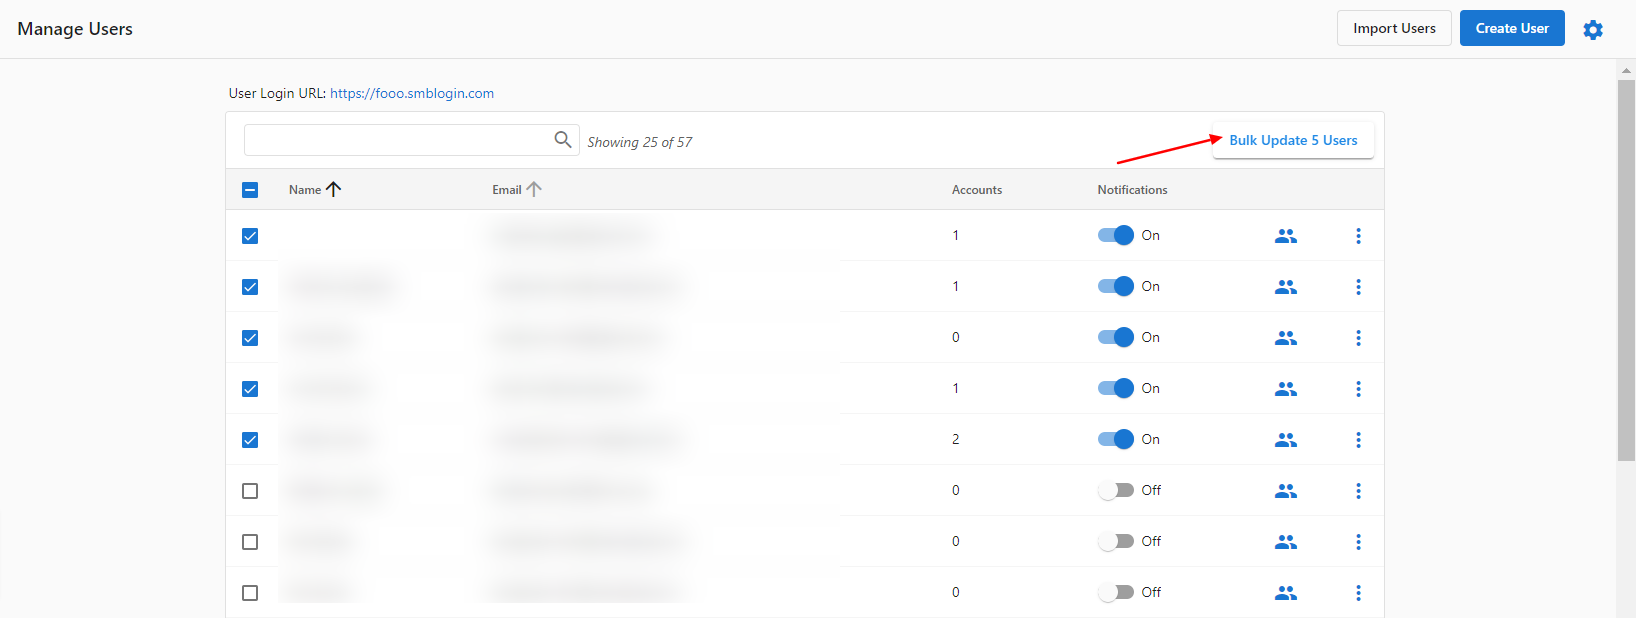Check the seventh user row checkbox
1636x618 pixels.
pos(250,542)
